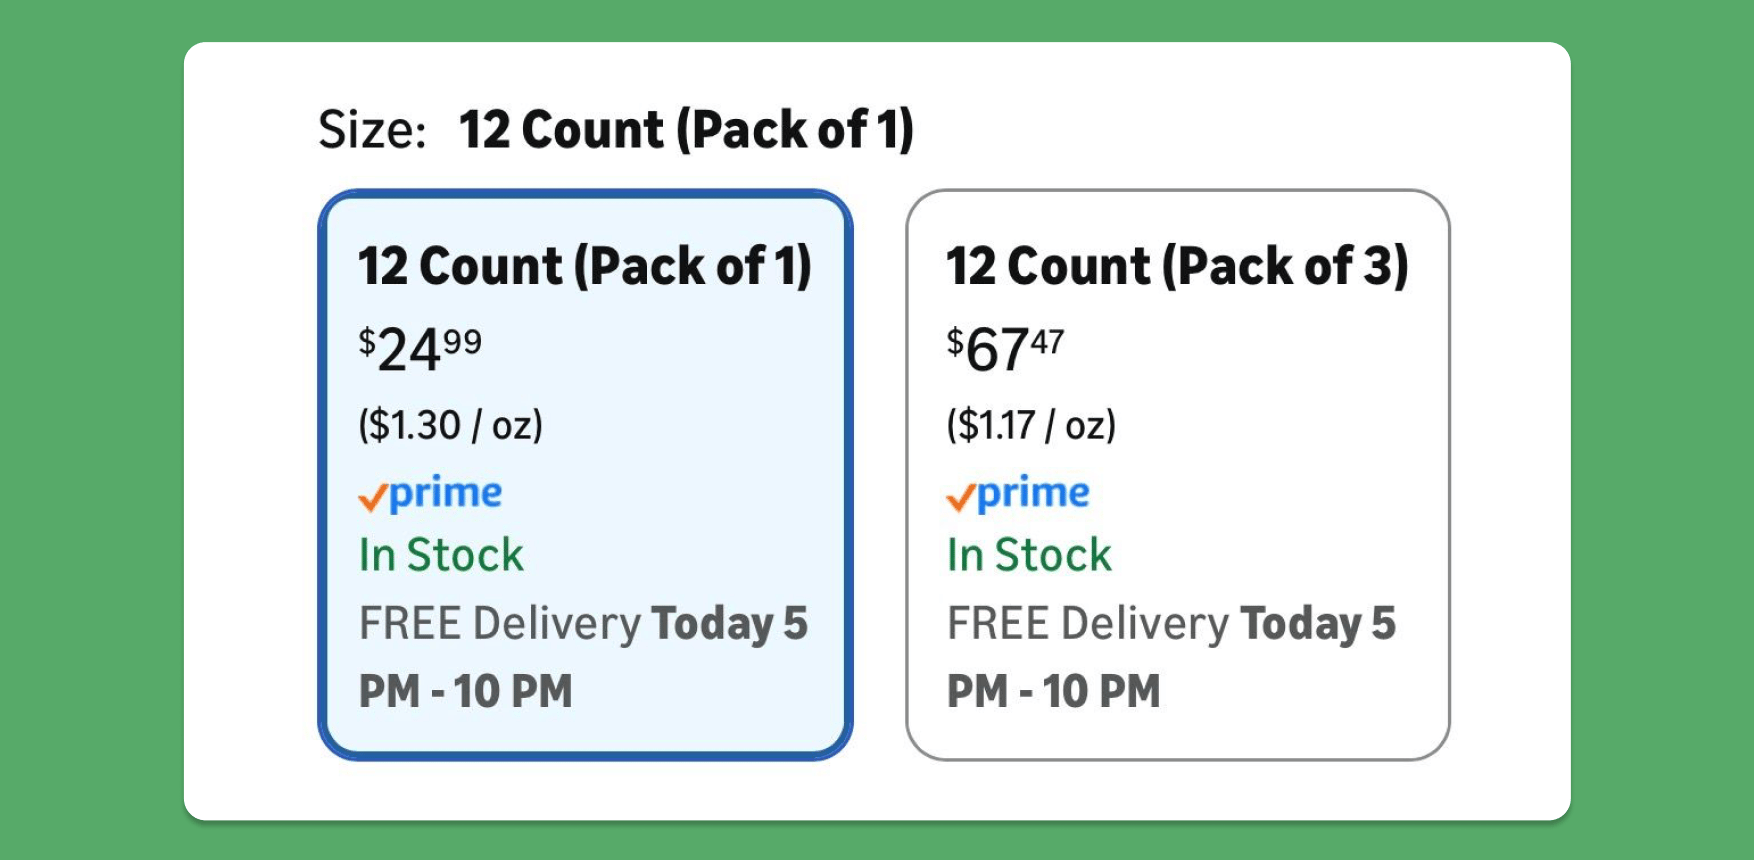The height and width of the screenshot is (860, 1754).
Task: Click blue prime wordmark in Pack of 3 card
Action: tap(1033, 493)
